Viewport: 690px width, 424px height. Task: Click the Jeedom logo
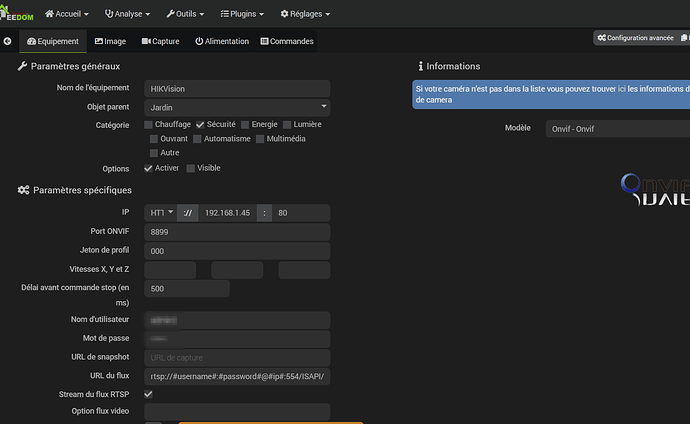pos(17,14)
